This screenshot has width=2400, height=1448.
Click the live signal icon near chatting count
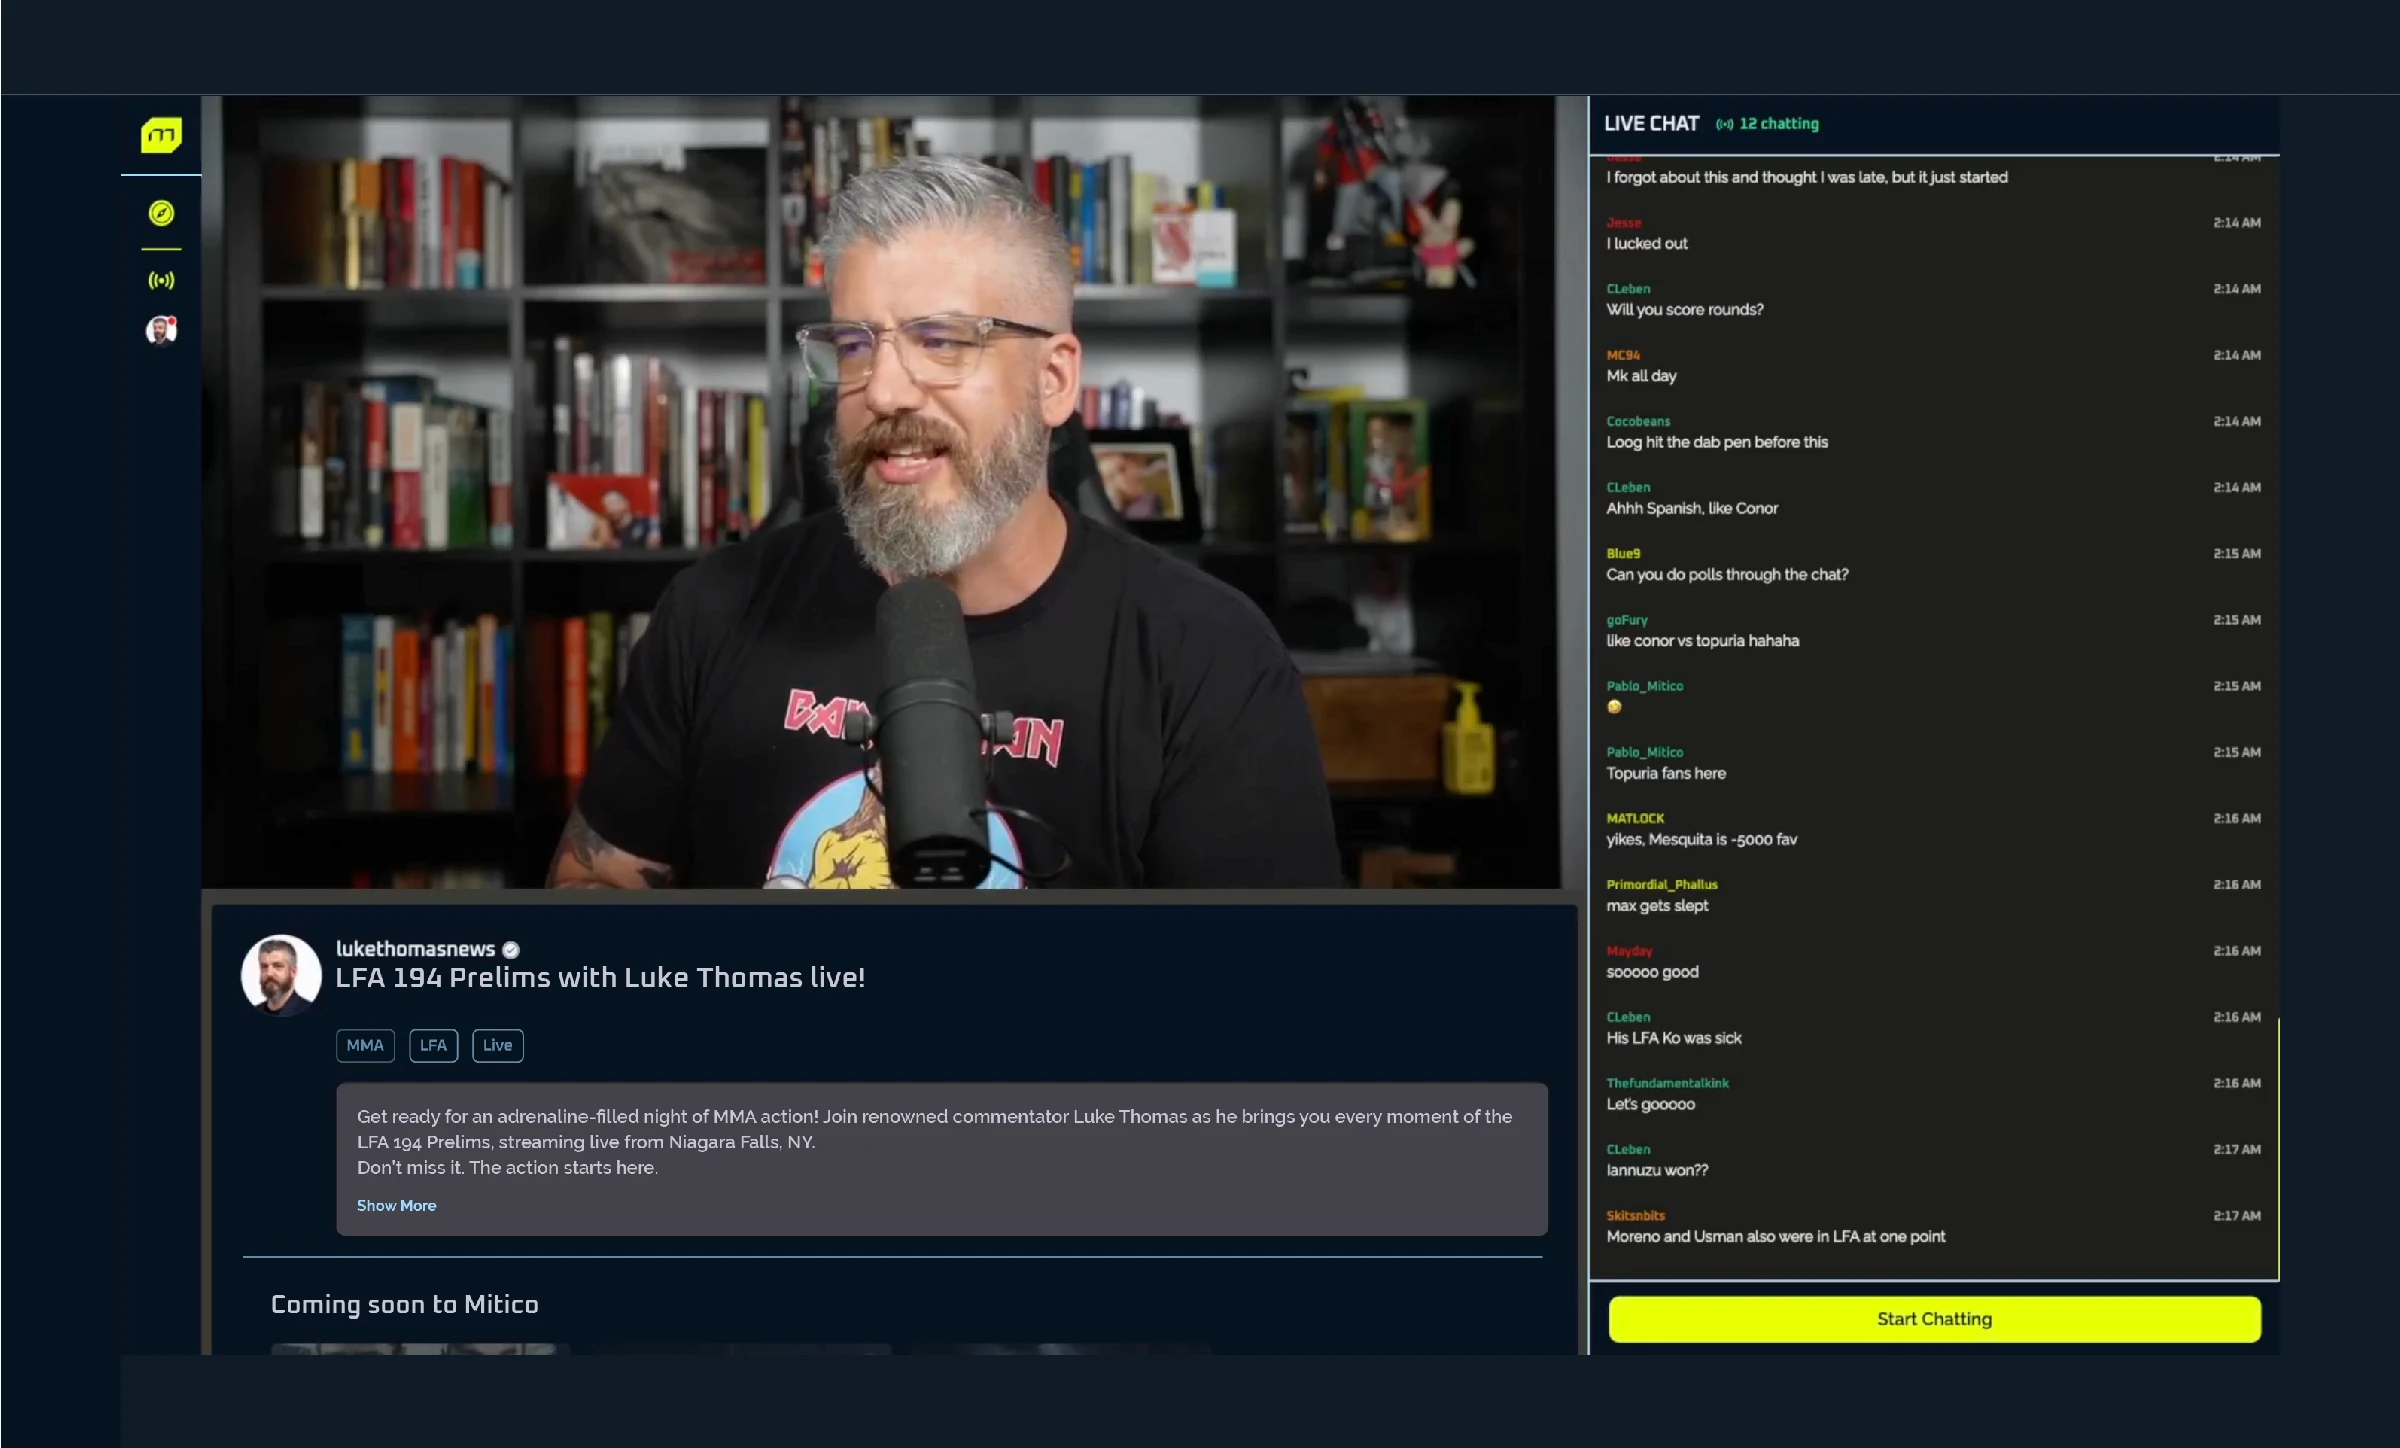point(1724,124)
